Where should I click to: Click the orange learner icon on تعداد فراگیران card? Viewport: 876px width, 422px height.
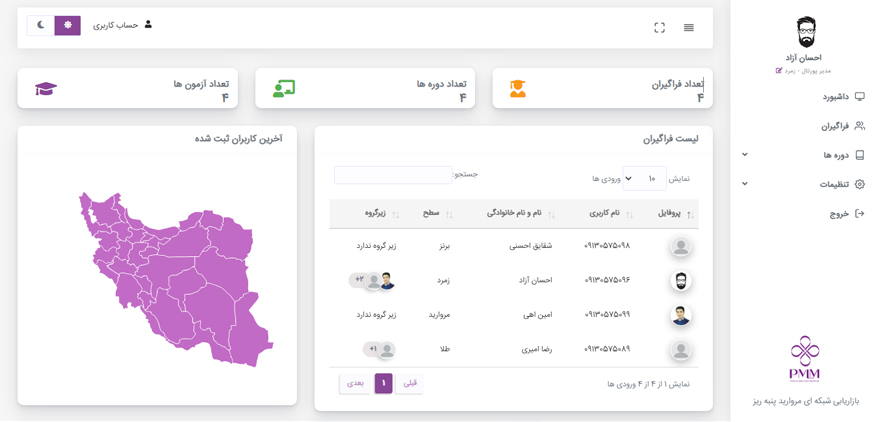517,89
